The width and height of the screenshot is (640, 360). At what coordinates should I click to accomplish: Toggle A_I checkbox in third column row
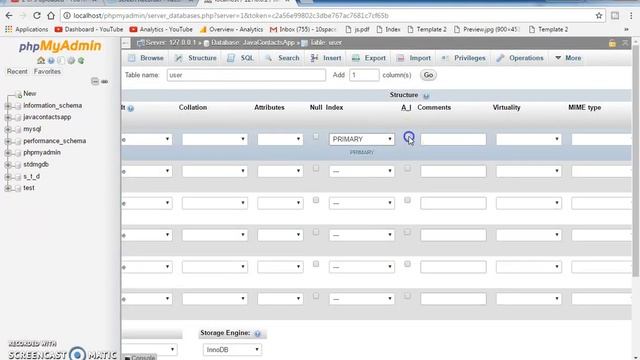click(x=407, y=200)
